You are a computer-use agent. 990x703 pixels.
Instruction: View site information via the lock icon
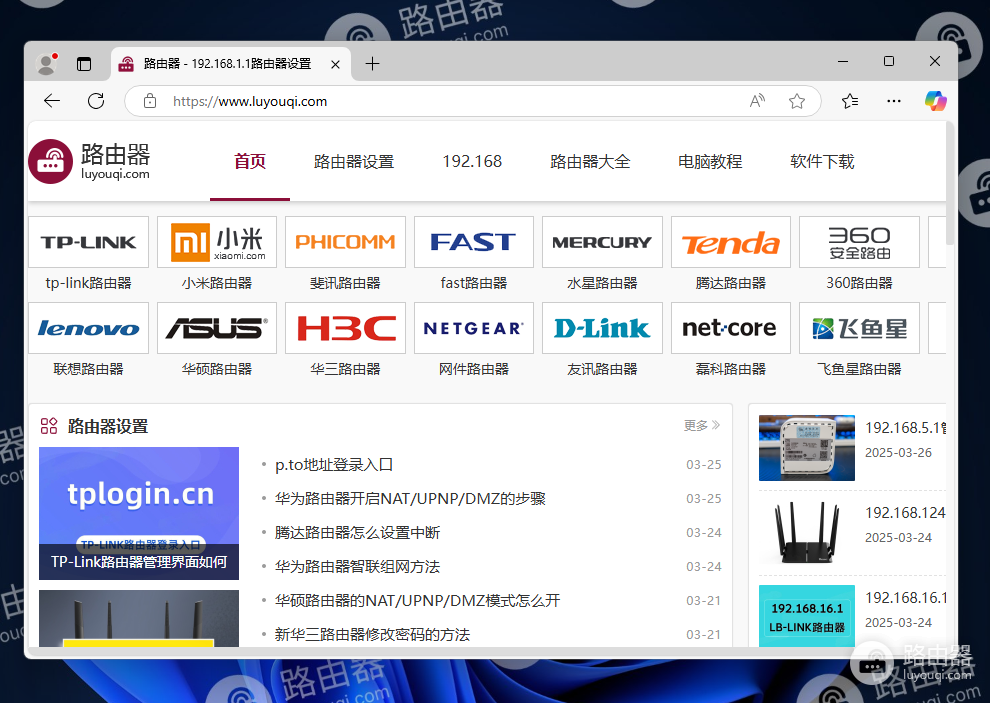(x=150, y=101)
